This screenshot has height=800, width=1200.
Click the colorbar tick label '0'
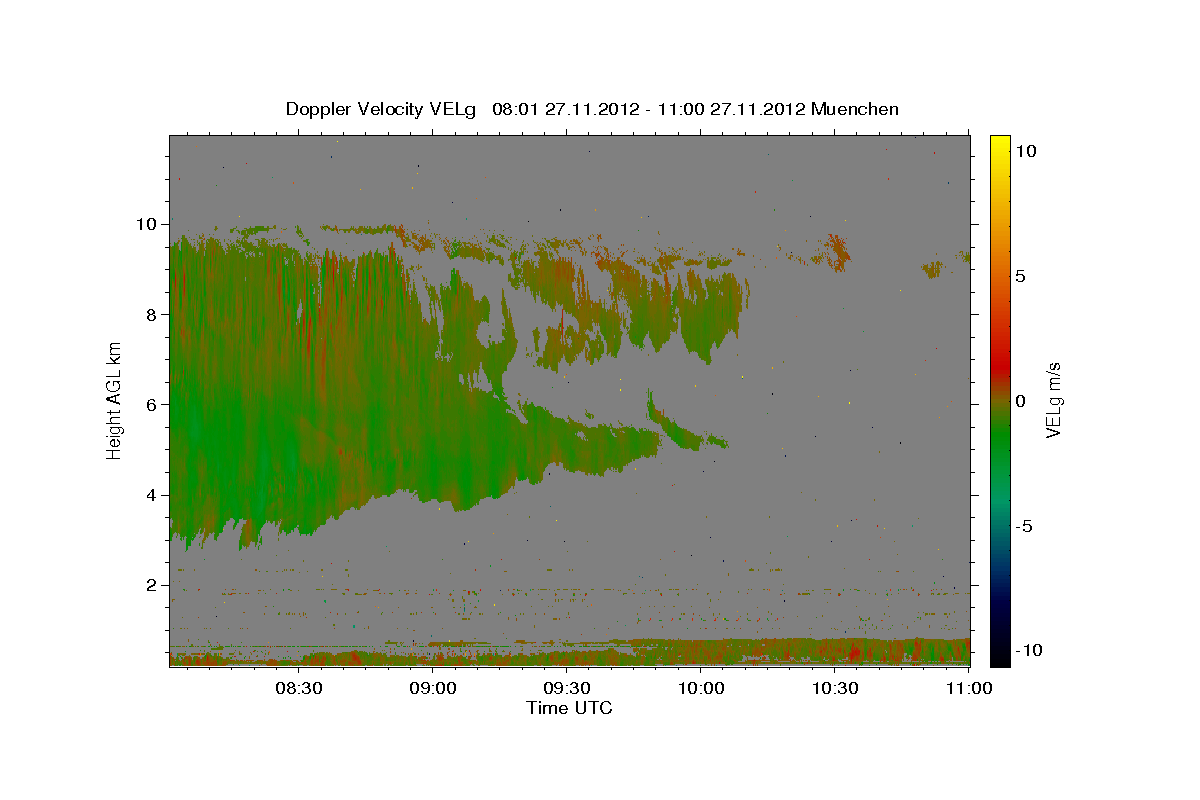[1020, 401]
